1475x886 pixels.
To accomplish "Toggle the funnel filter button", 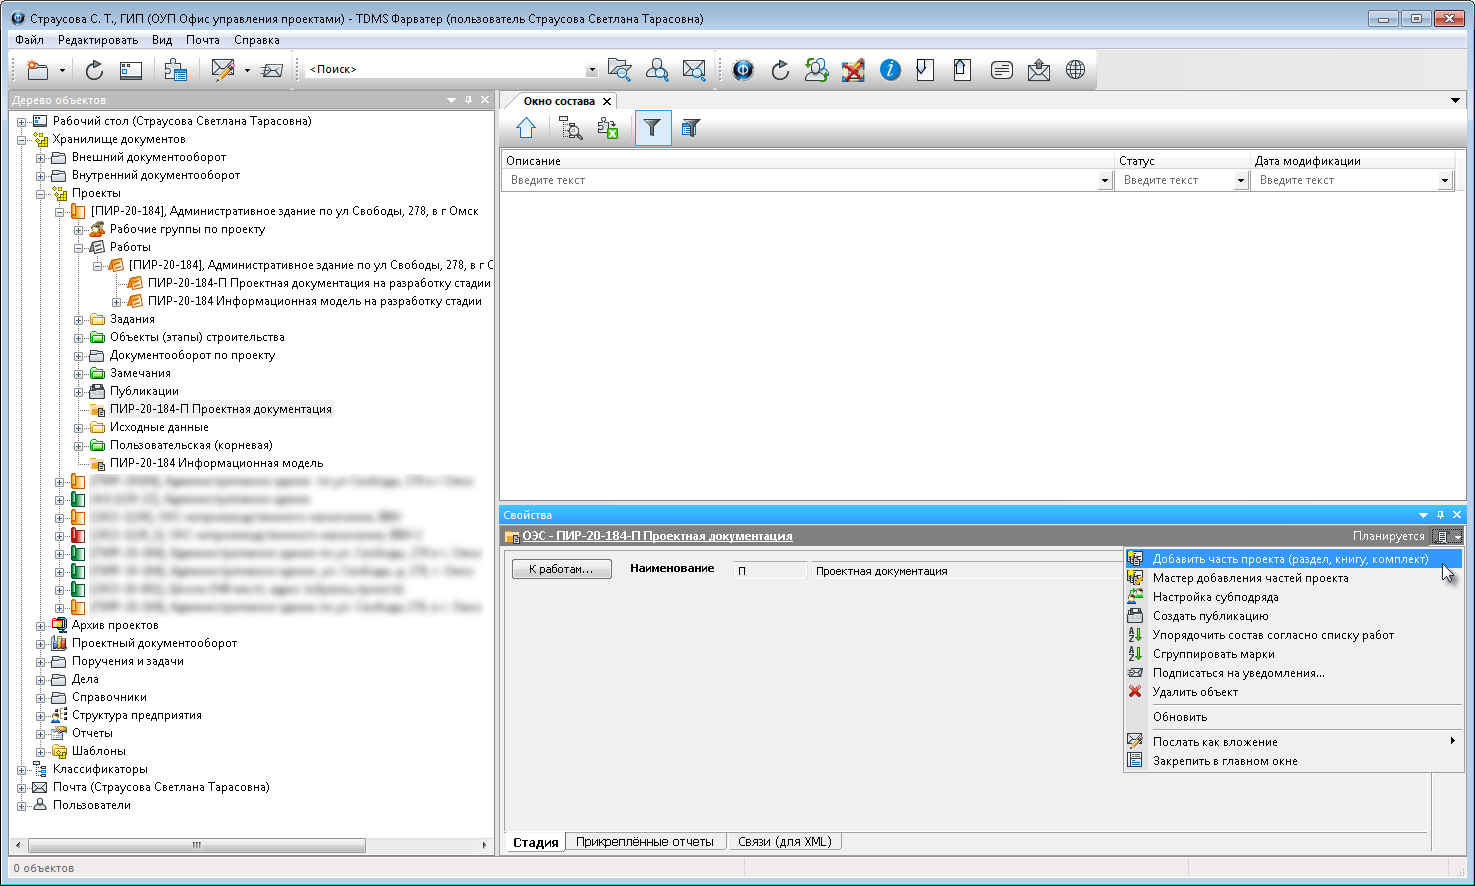I will 652,128.
